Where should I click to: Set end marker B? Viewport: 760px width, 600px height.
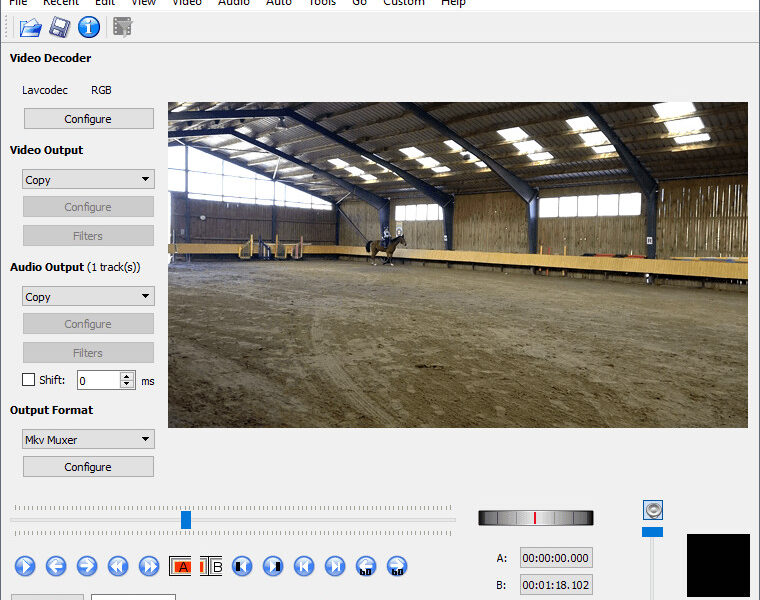tap(211, 566)
